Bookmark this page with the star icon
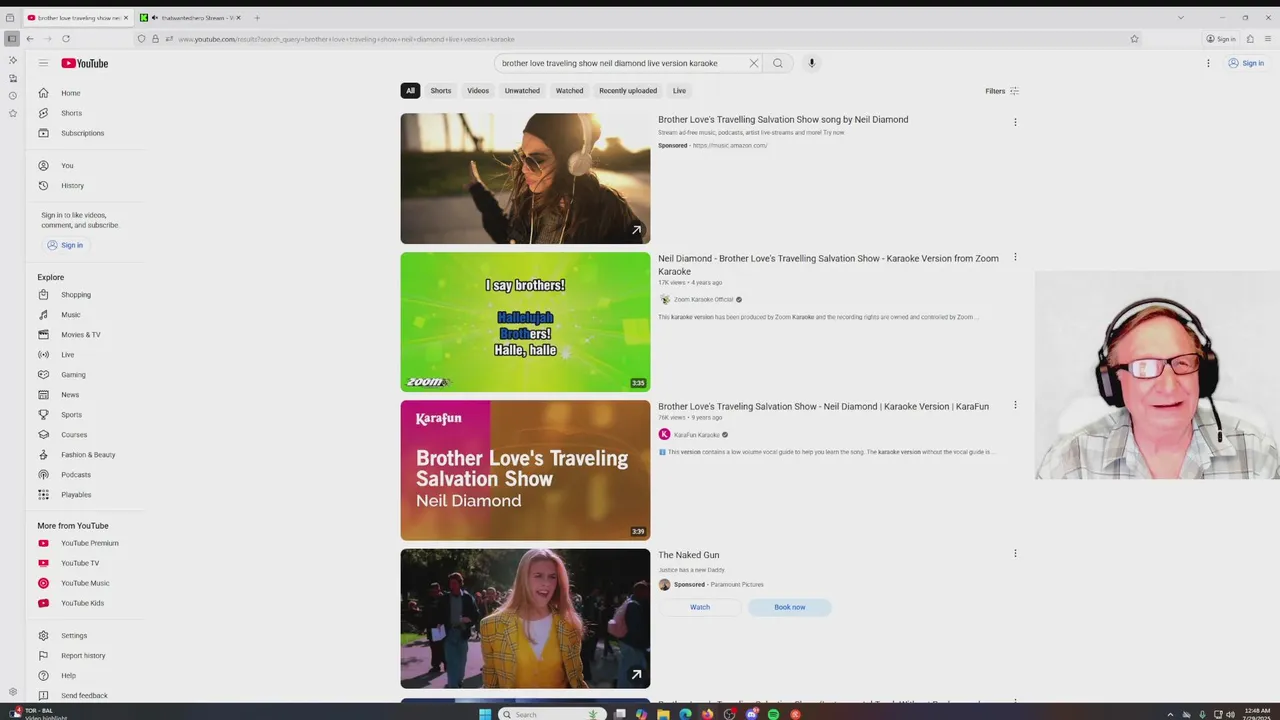The image size is (1280, 720). point(1134,39)
